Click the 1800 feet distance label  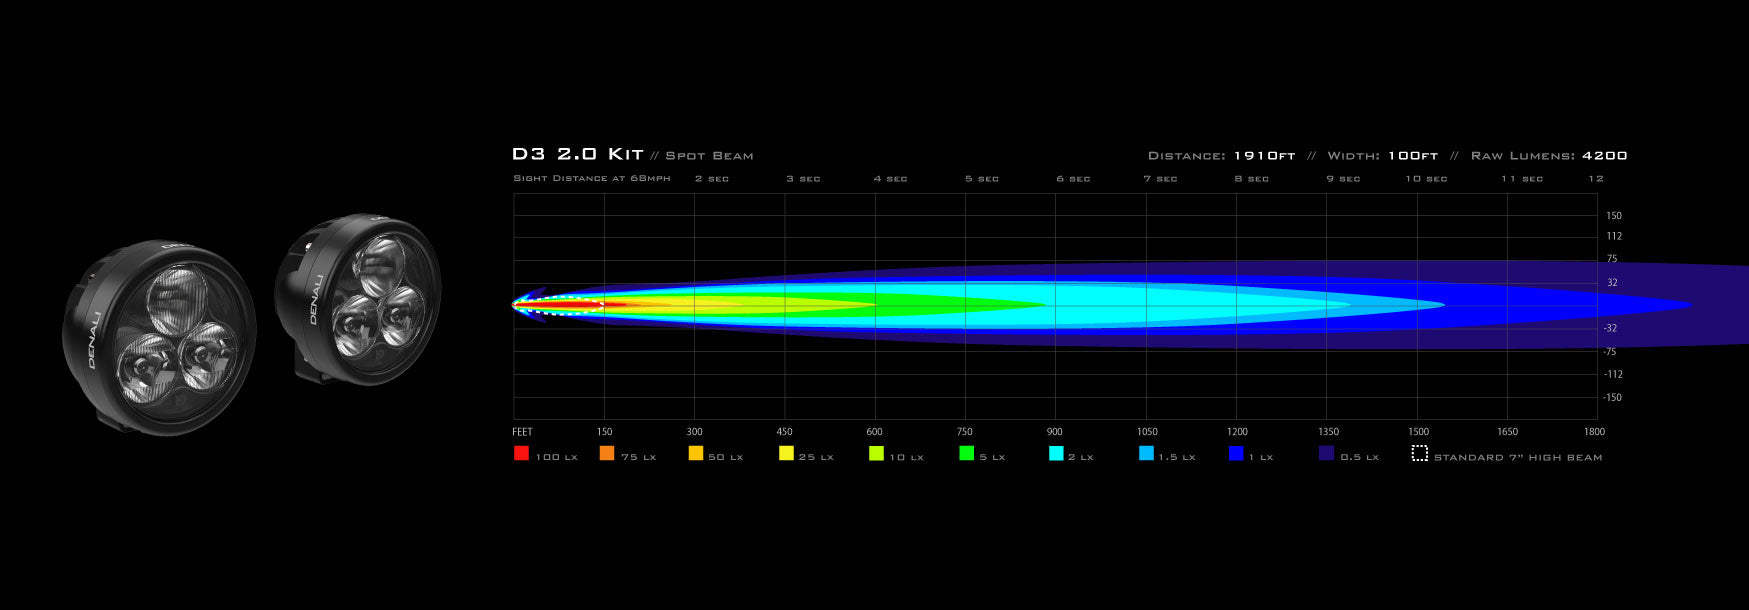[1594, 432]
